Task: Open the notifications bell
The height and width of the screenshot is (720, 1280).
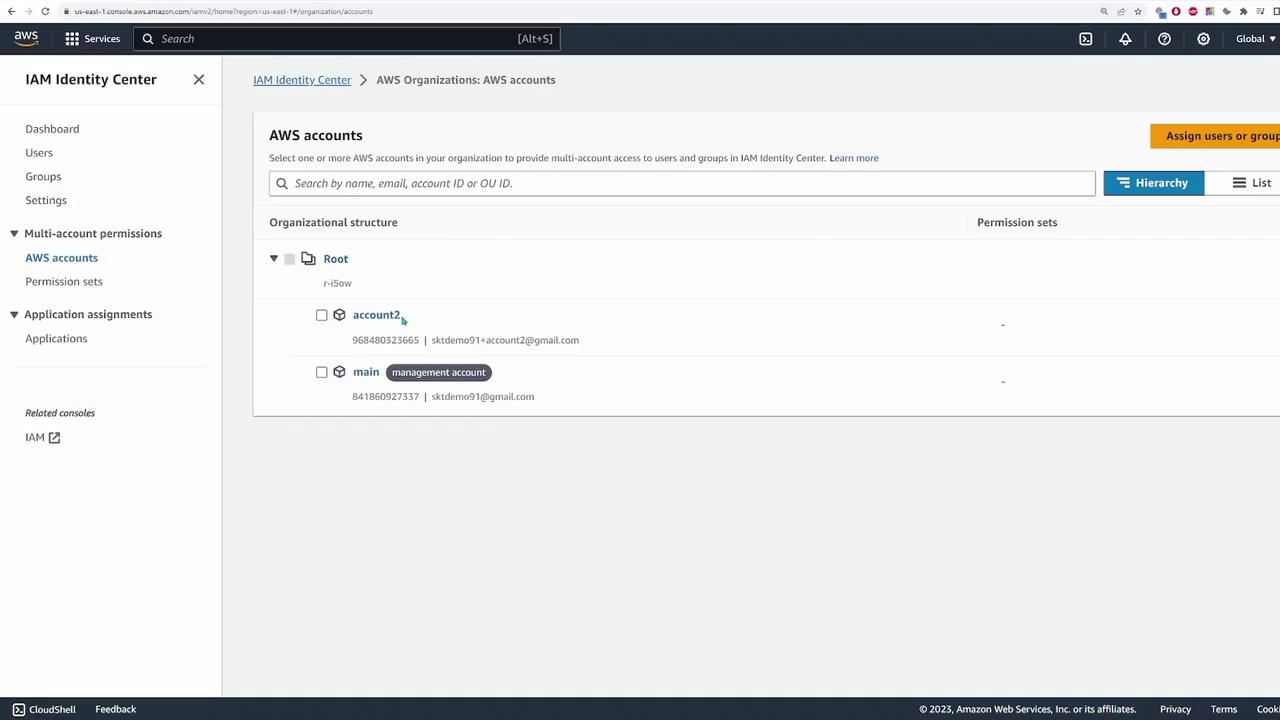Action: tap(1125, 39)
